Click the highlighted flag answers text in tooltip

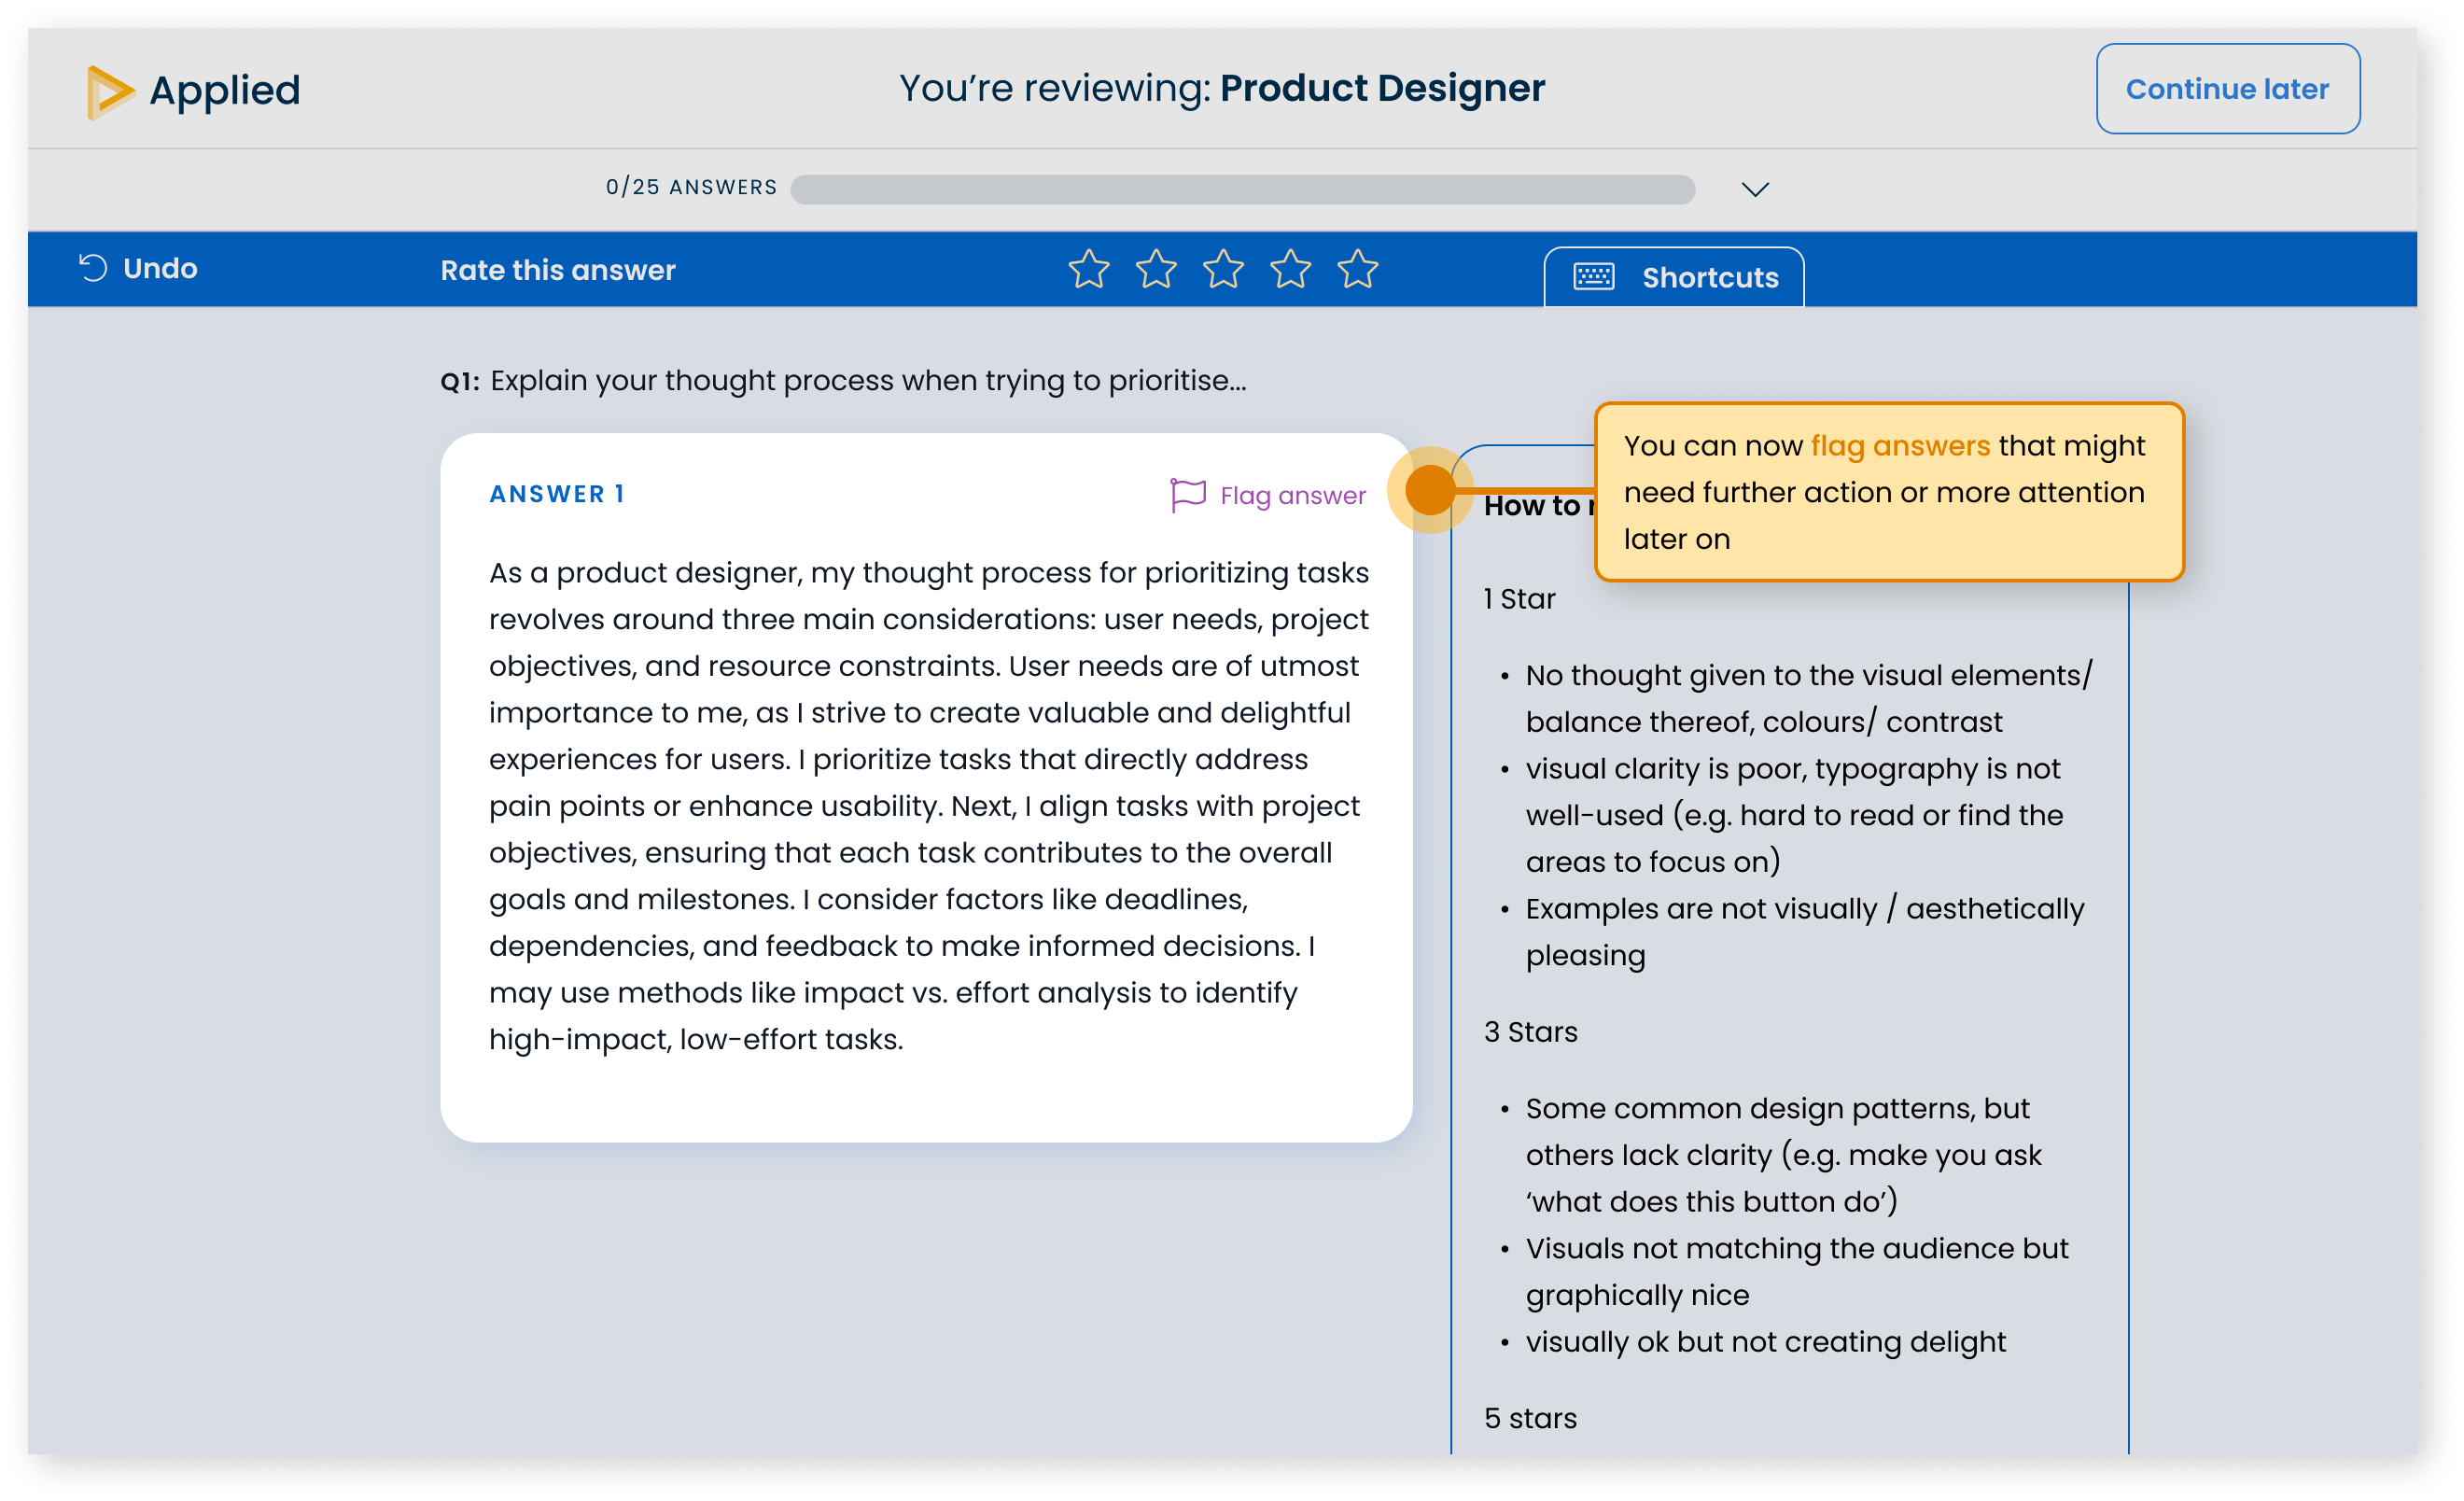[x=1899, y=445]
